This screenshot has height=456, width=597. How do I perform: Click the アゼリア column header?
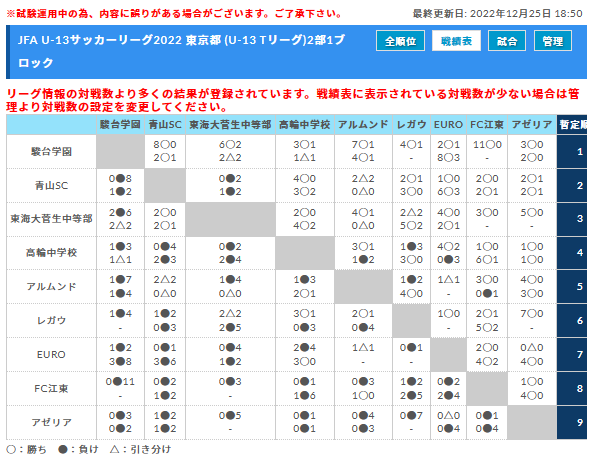[532, 124]
